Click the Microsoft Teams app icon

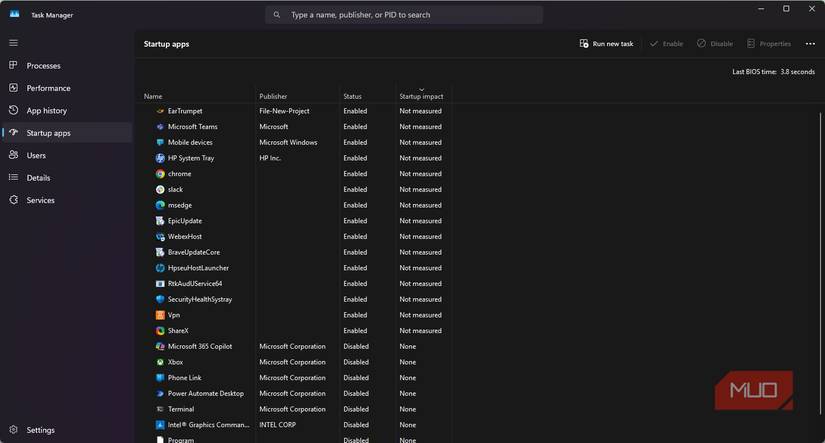point(160,127)
